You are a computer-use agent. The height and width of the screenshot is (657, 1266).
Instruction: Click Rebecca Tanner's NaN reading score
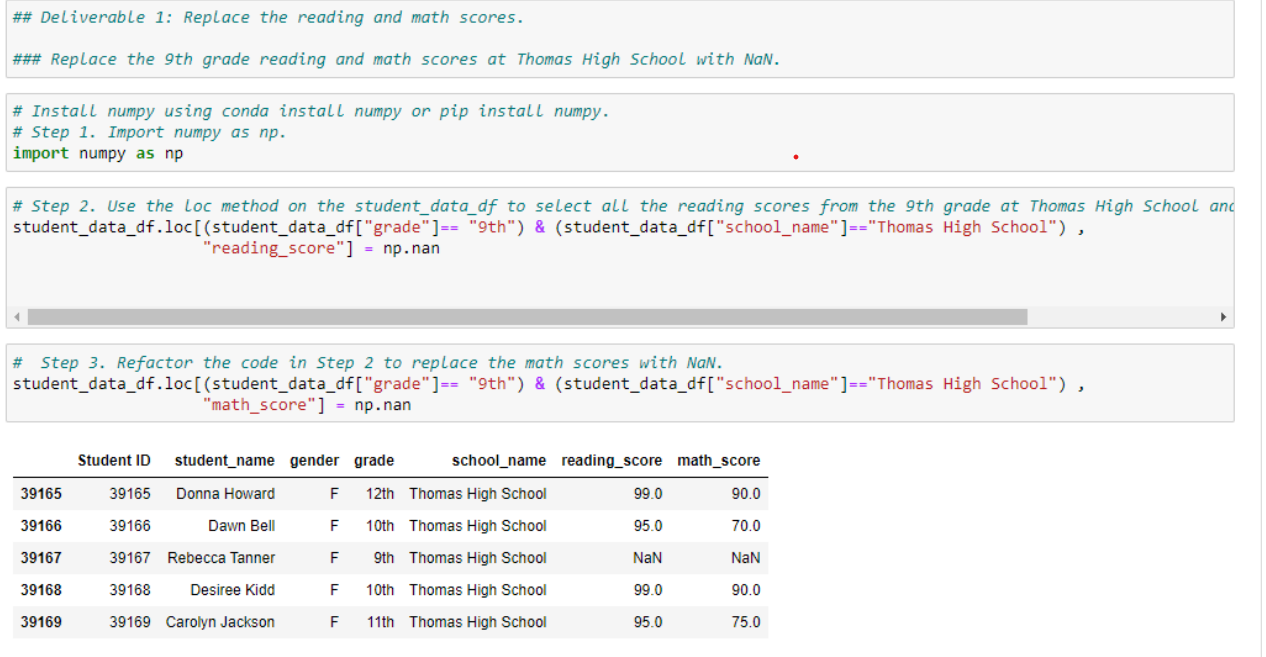(647, 558)
